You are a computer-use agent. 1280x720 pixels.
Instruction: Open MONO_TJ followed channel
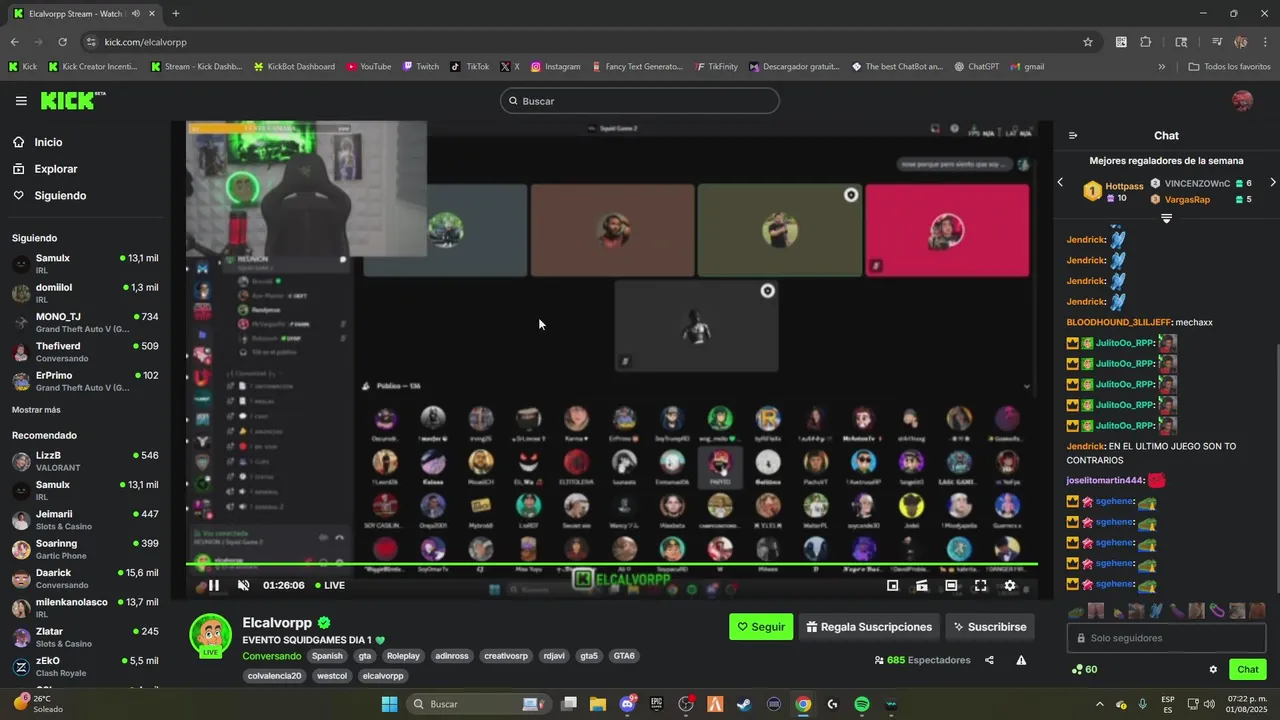coord(85,322)
